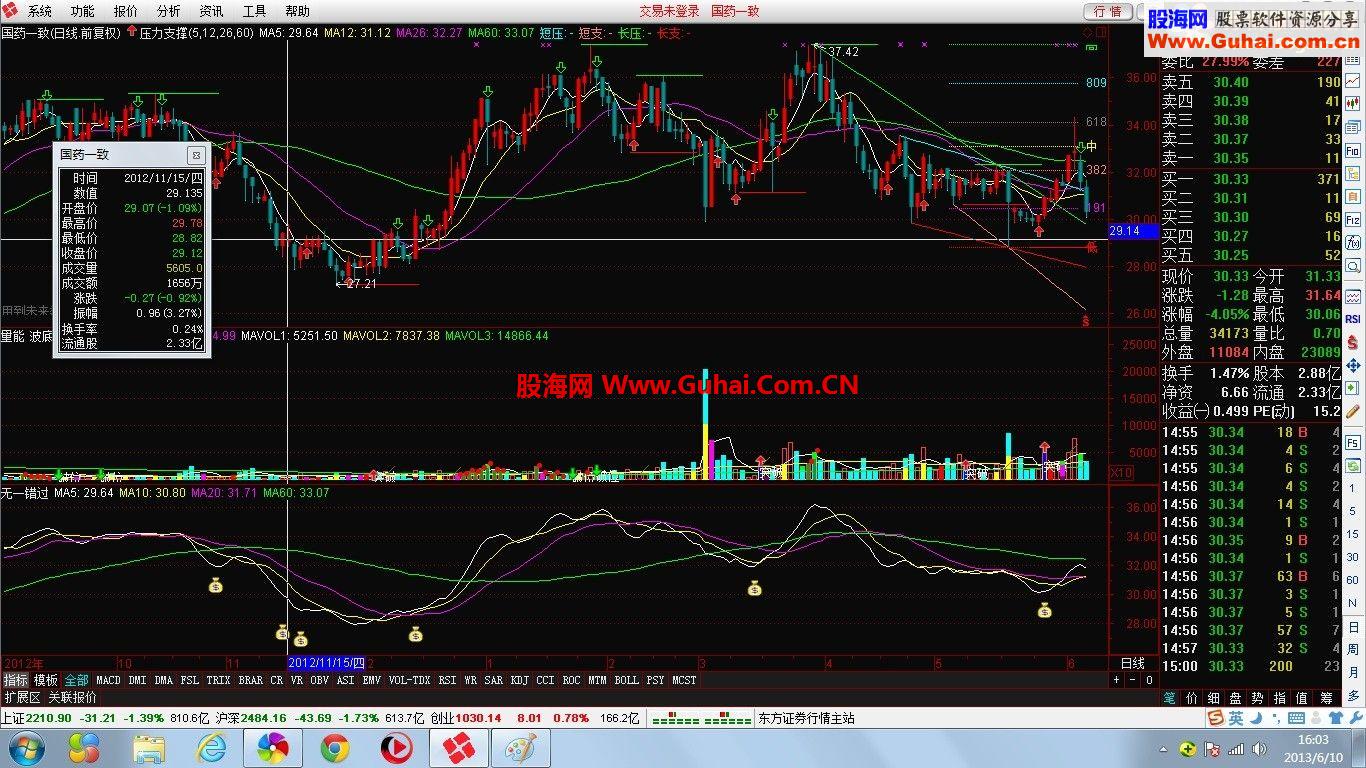Click the 2012/11/15/四 date marker

point(326,663)
